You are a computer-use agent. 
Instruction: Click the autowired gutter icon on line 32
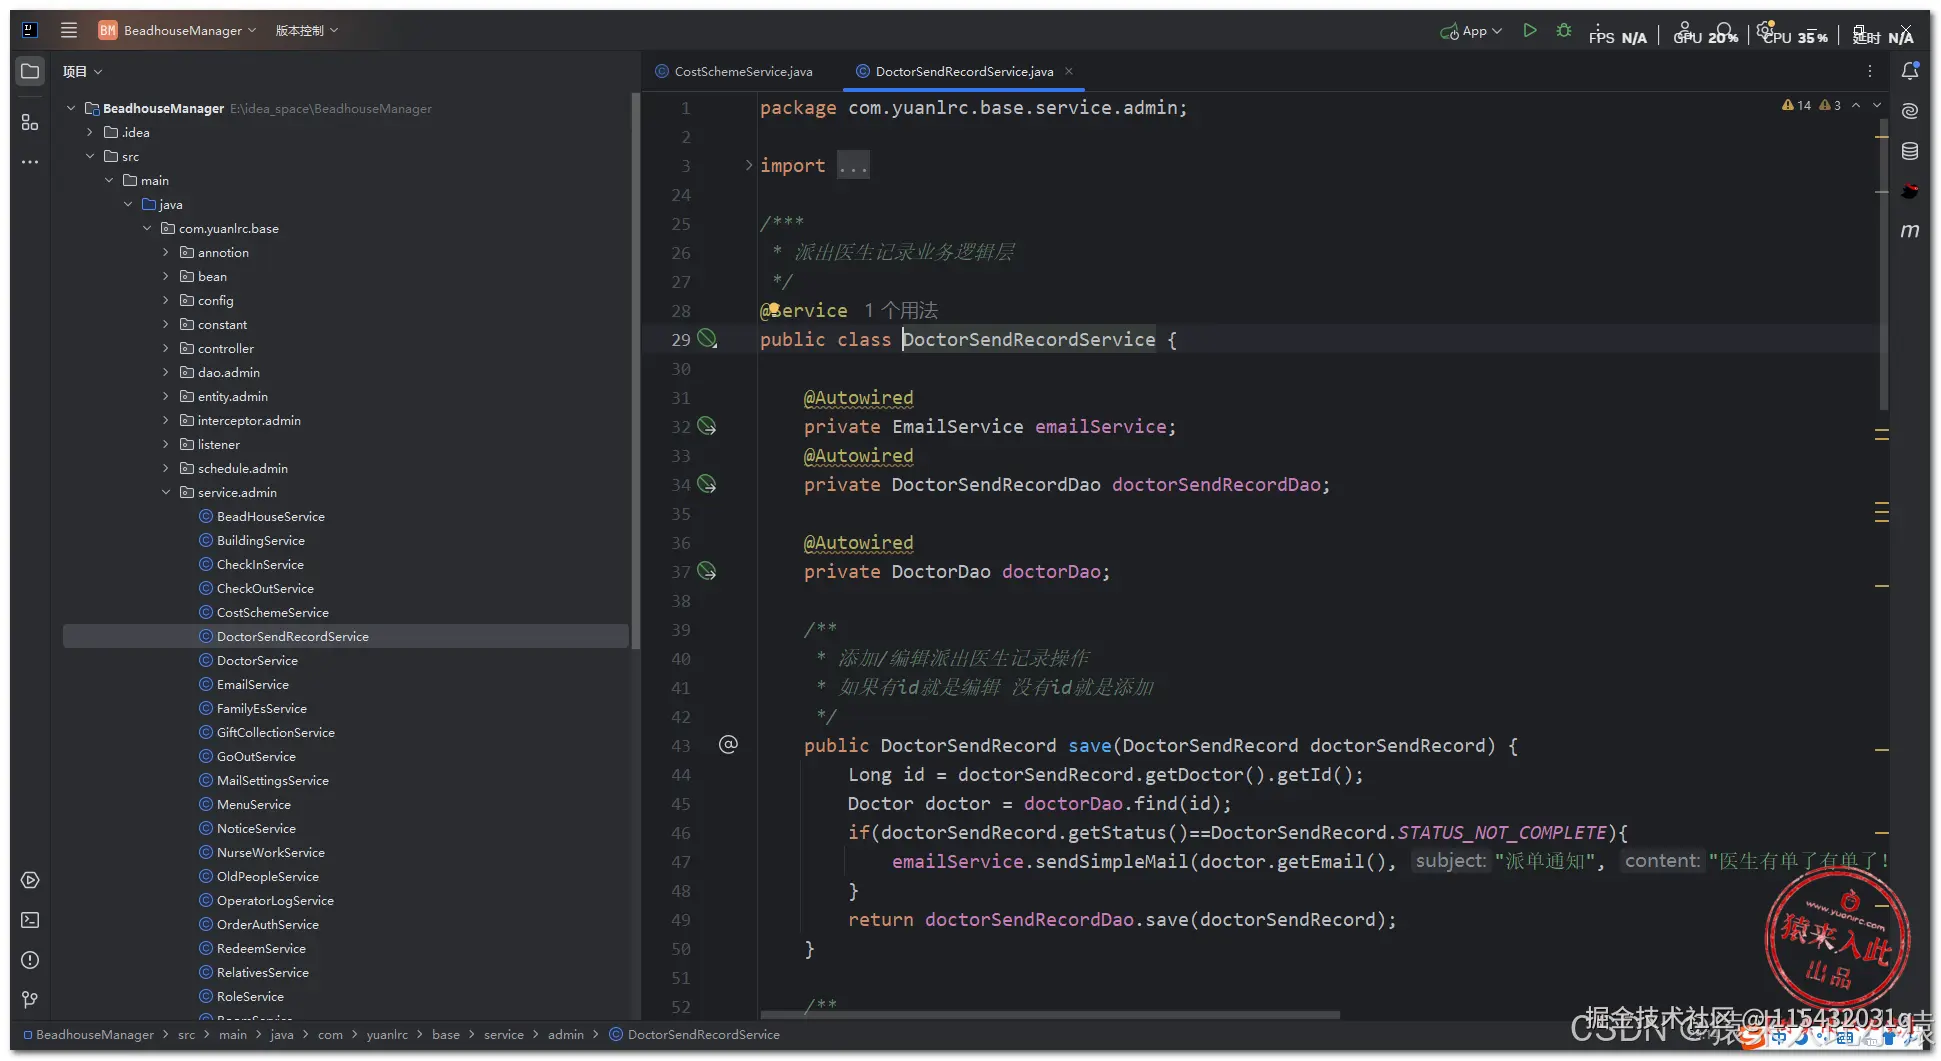coord(707,426)
